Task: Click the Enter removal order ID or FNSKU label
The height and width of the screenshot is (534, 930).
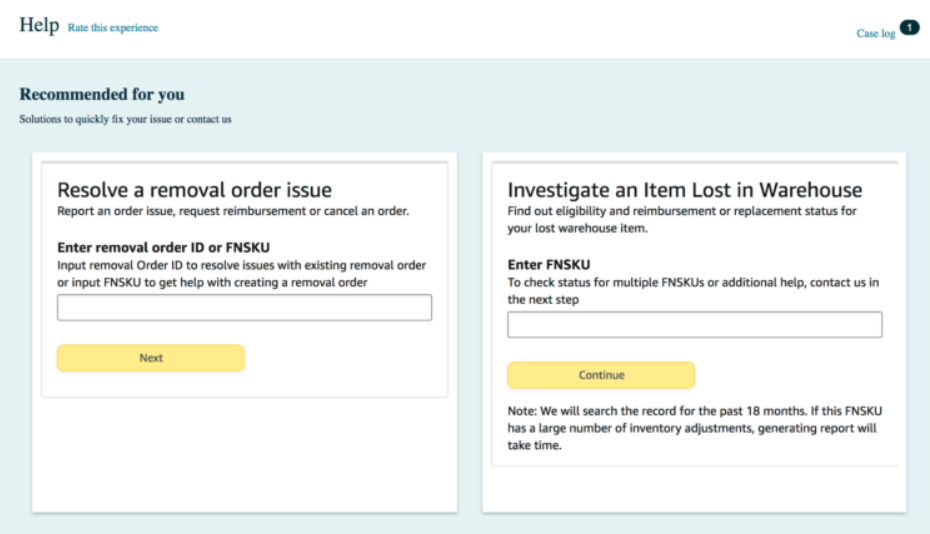Action: tap(163, 247)
